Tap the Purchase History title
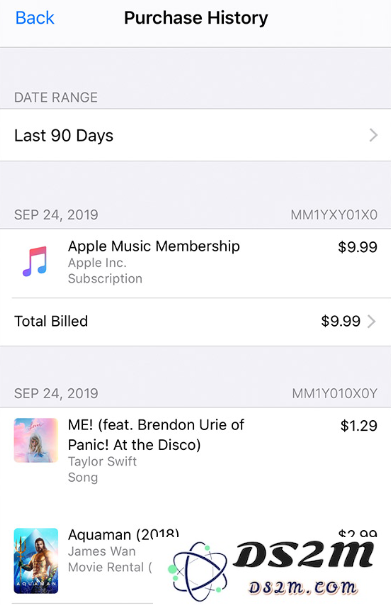Viewport: 391px width, 605px height. (196, 18)
